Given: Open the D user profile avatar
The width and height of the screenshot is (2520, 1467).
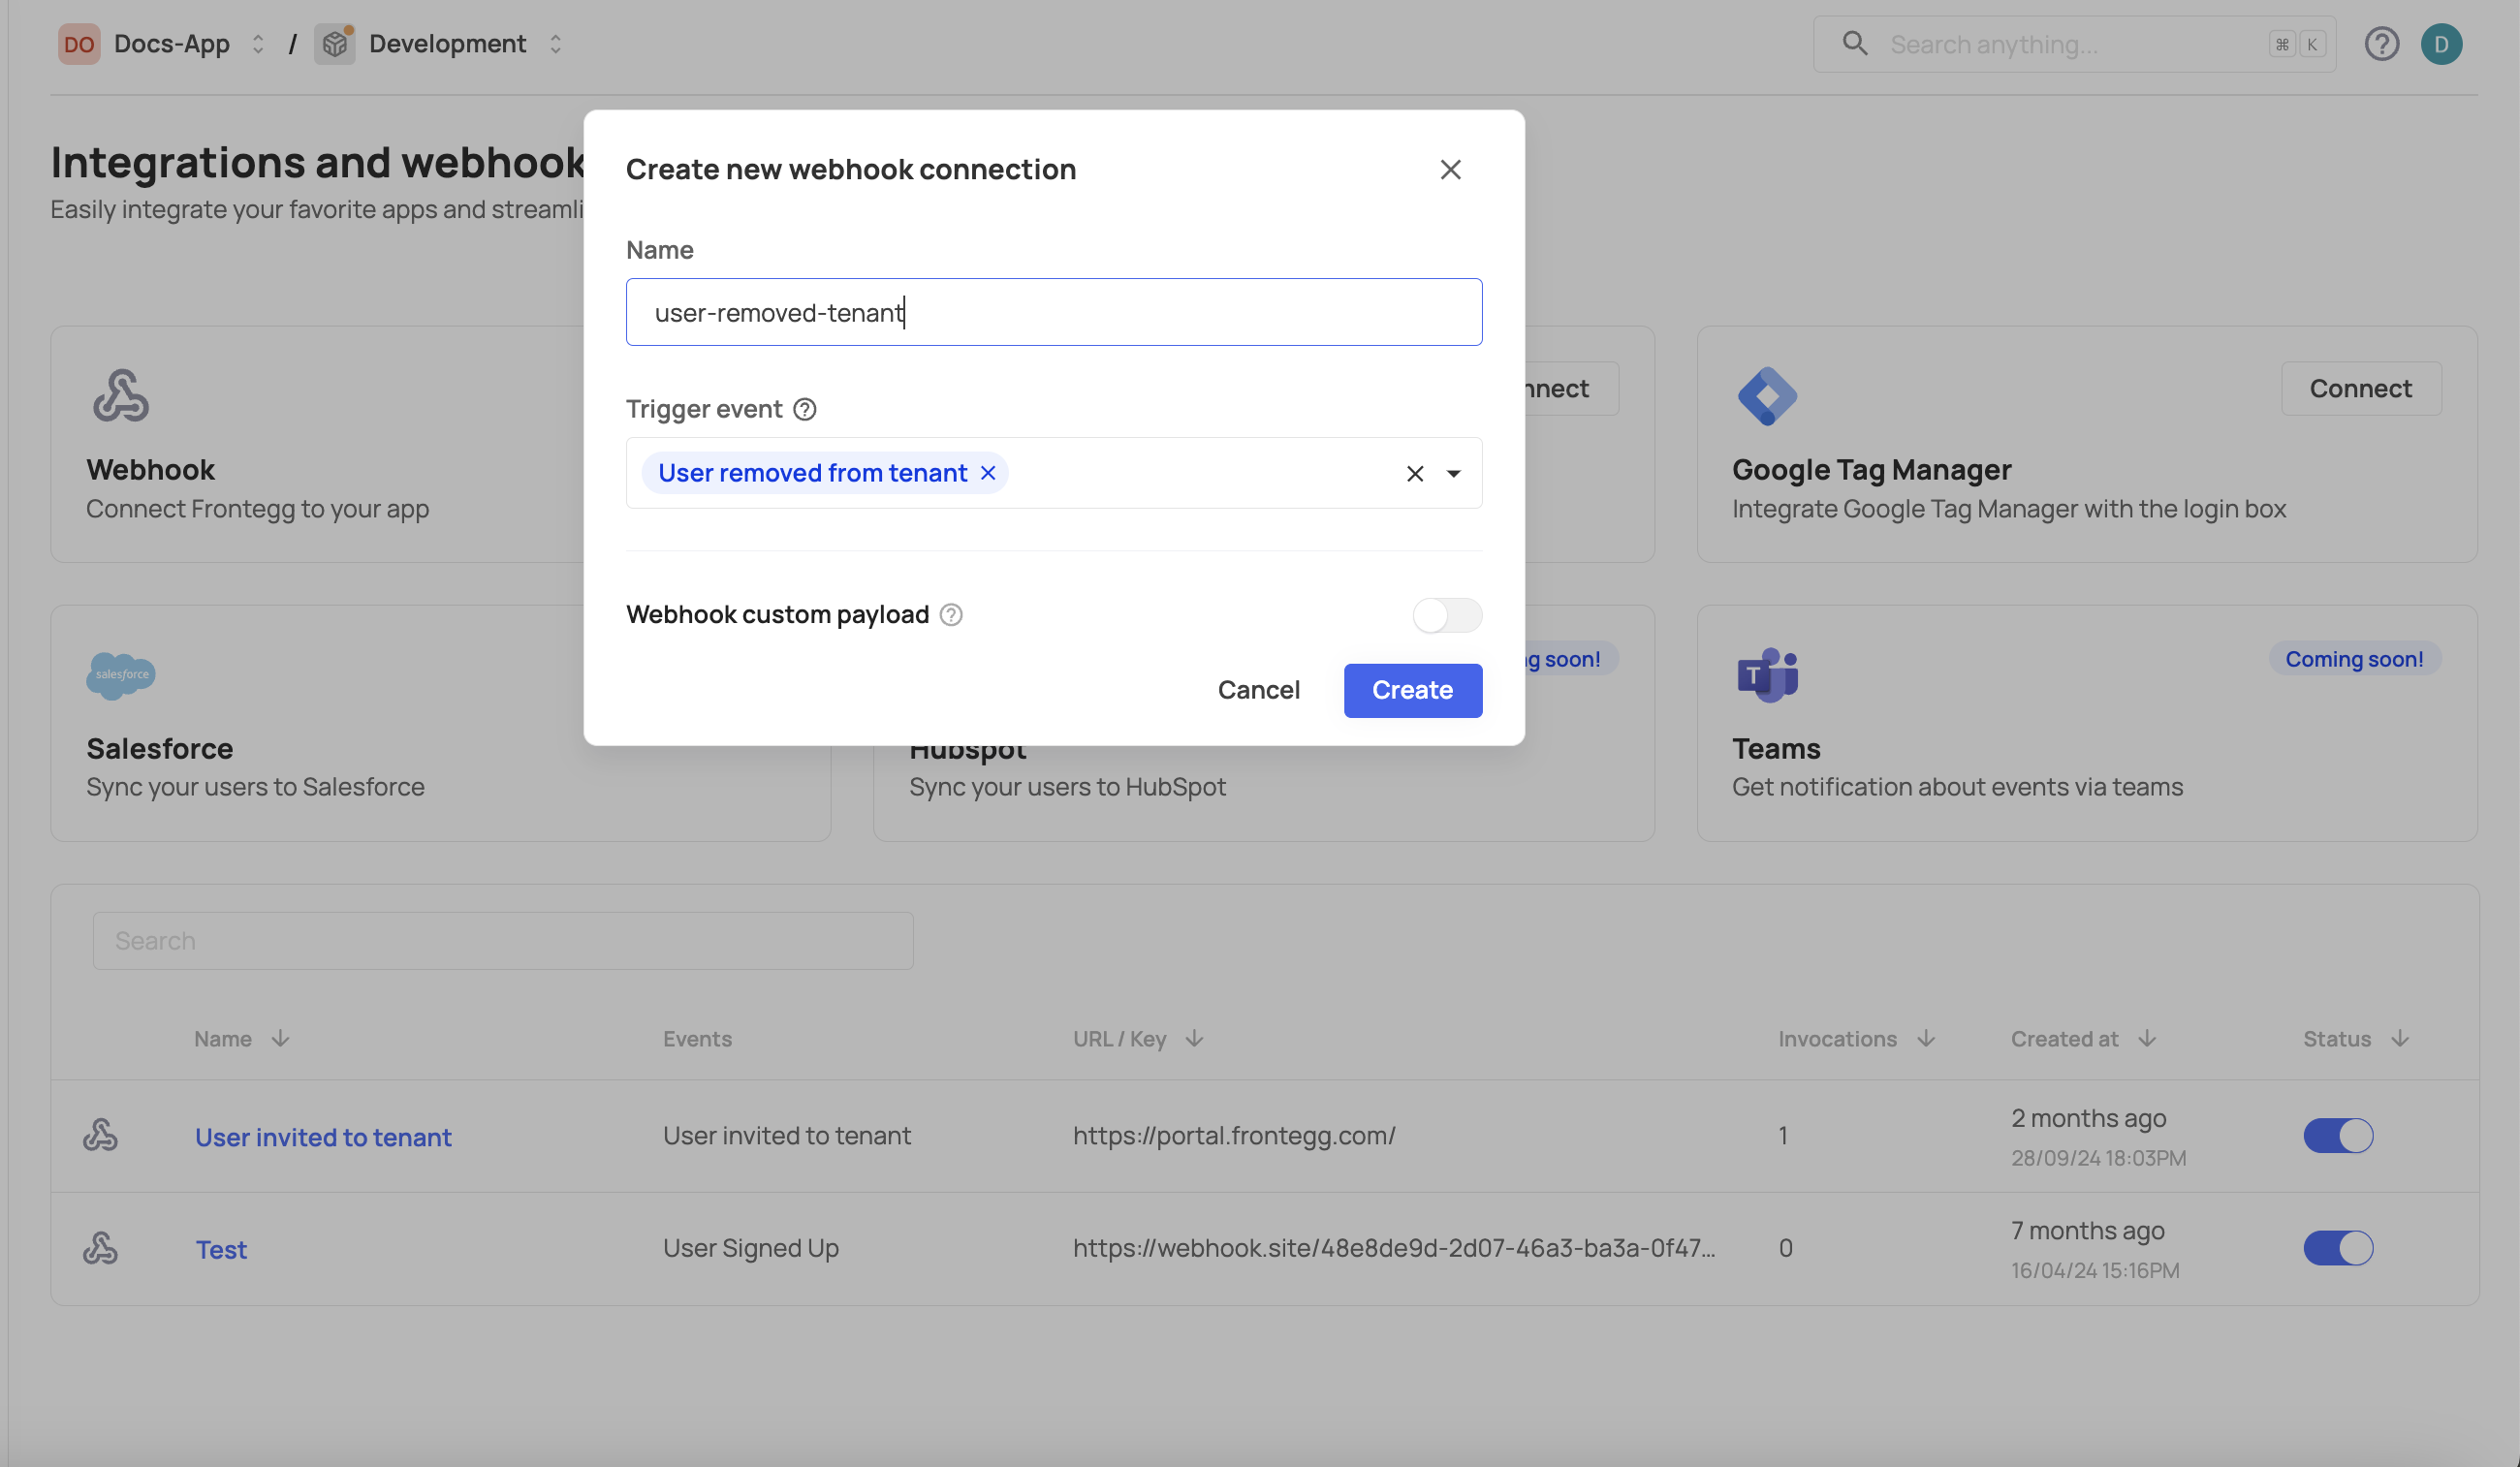Looking at the screenshot, I should tap(2441, 44).
